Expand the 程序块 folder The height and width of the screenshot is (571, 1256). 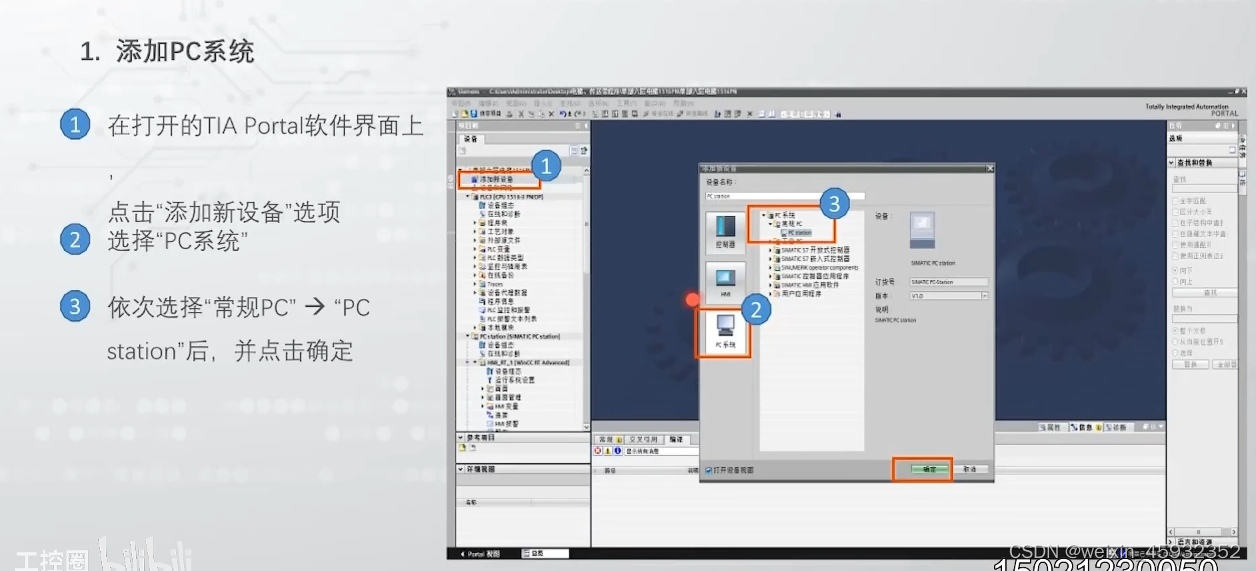click(x=475, y=223)
